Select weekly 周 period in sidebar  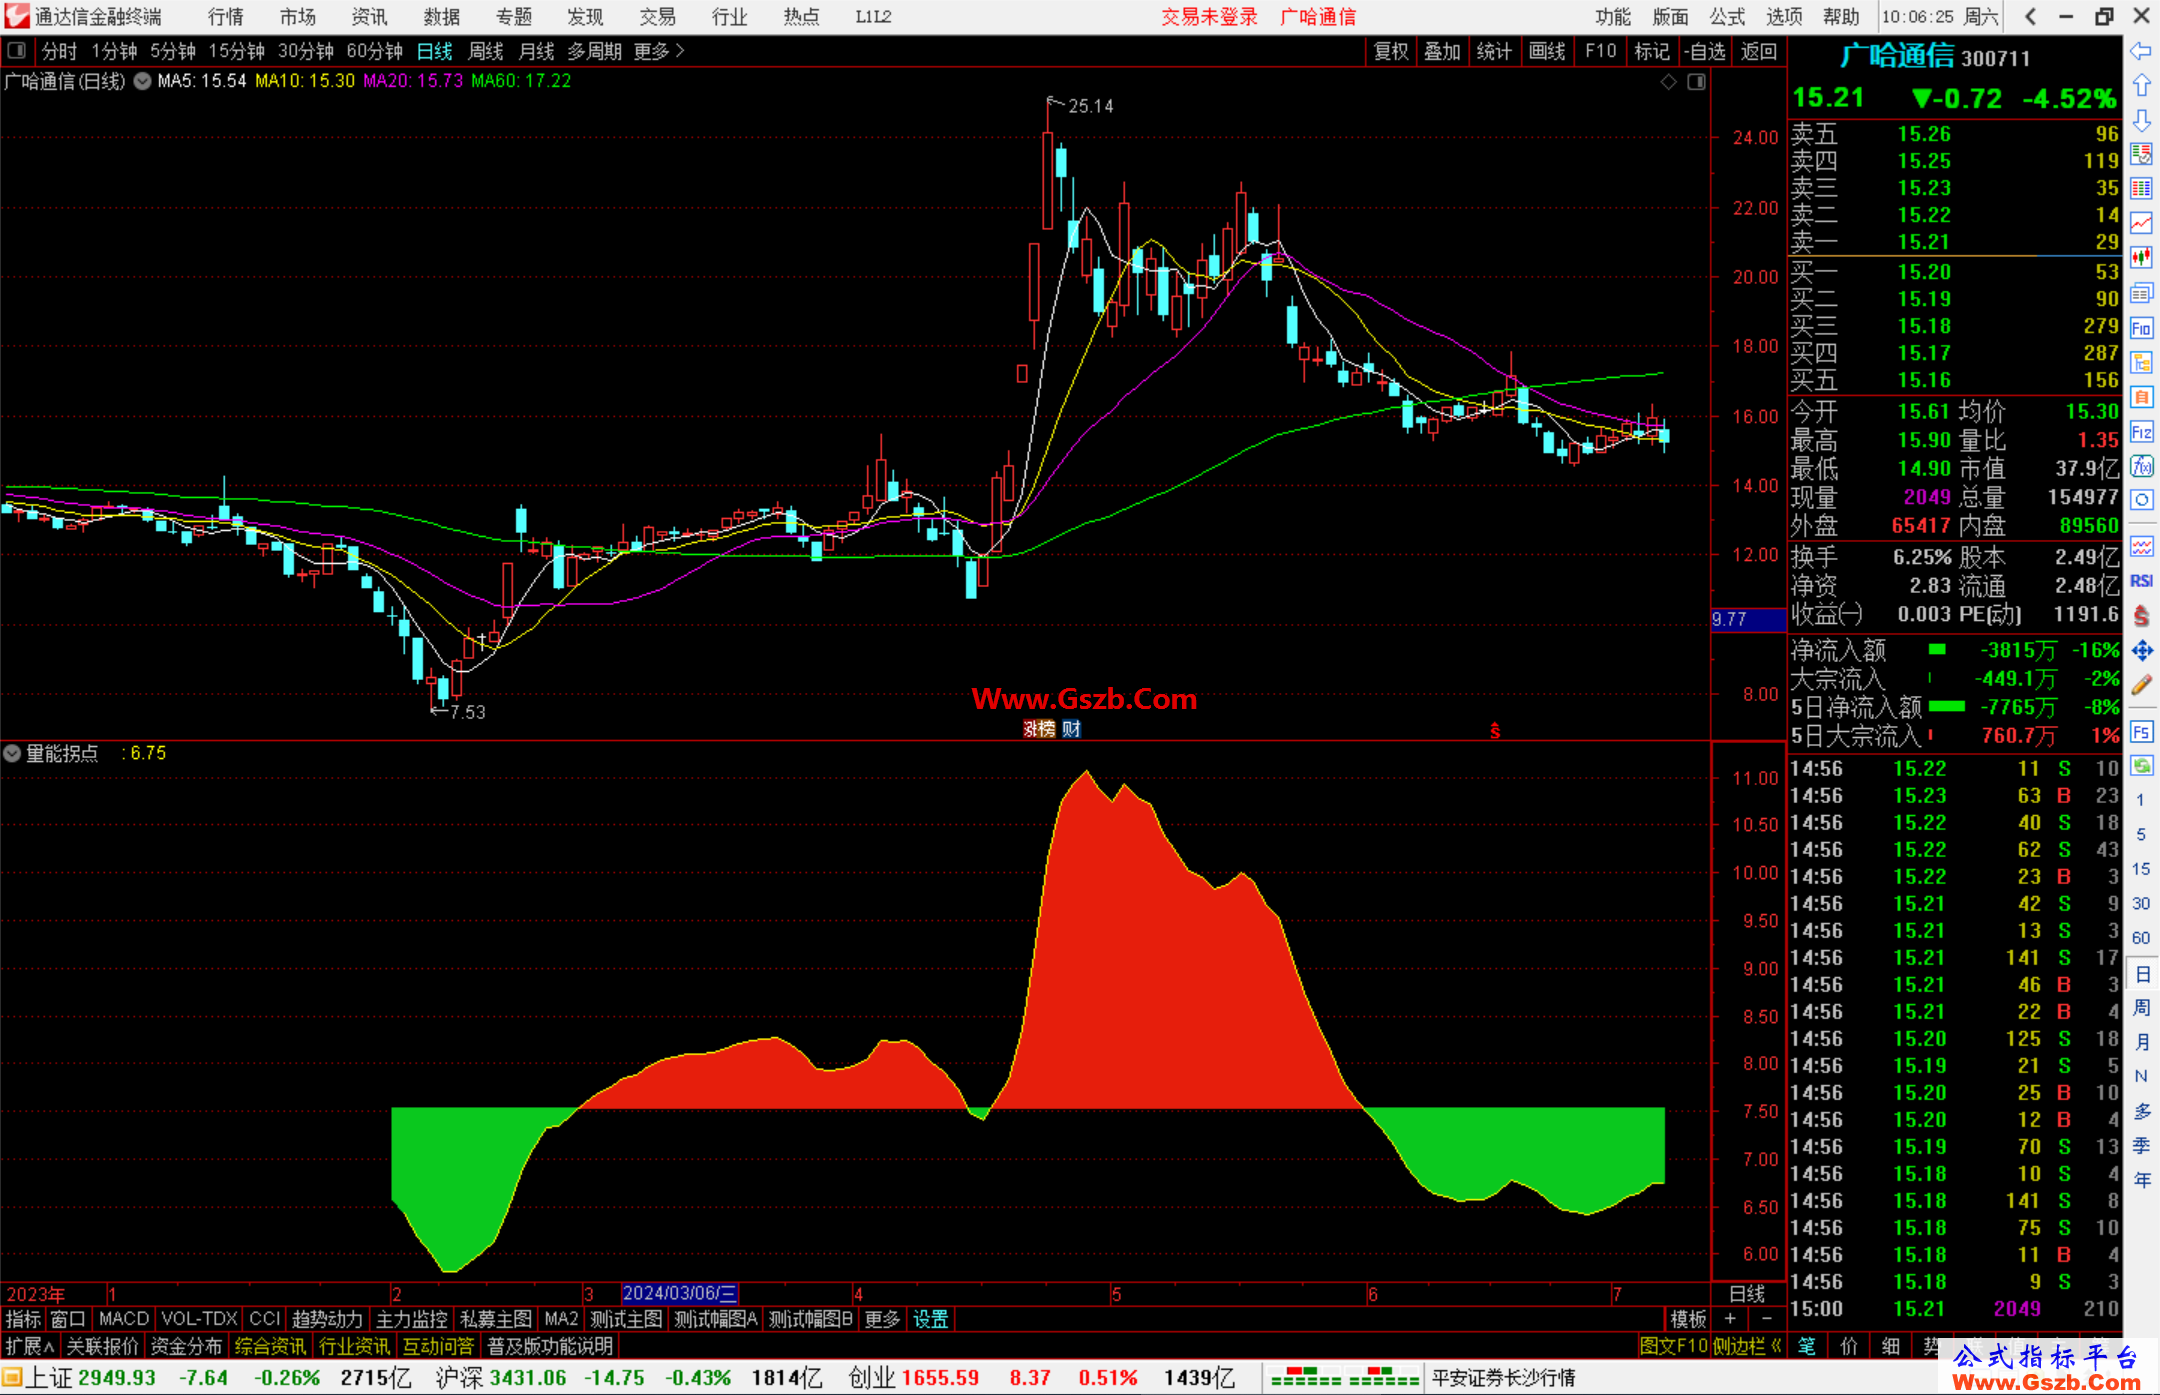coord(2141,1007)
